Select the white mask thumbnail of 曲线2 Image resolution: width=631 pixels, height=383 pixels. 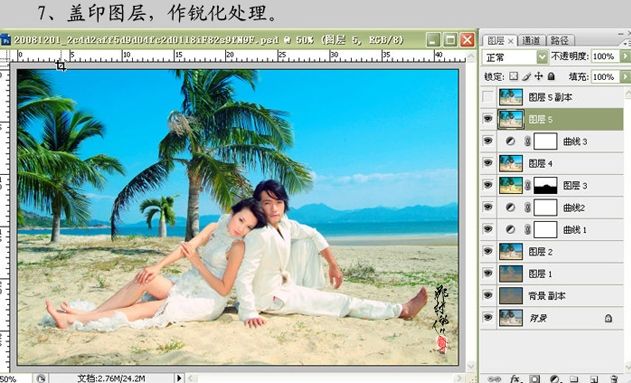pos(545,208)
